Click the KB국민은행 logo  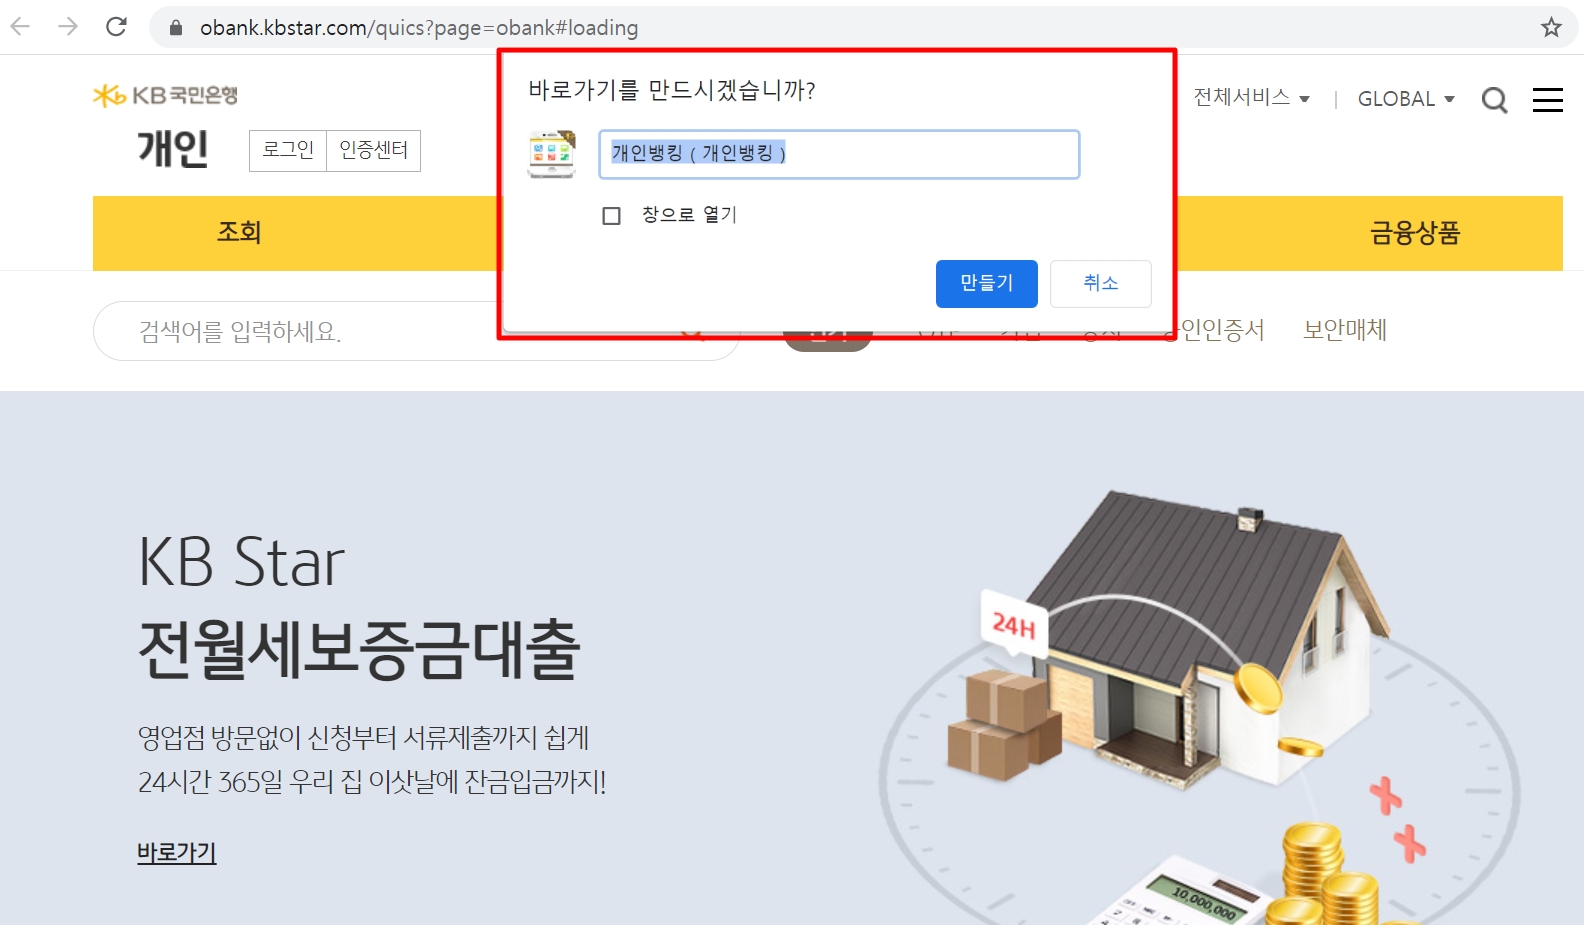[x=165, y=95]
